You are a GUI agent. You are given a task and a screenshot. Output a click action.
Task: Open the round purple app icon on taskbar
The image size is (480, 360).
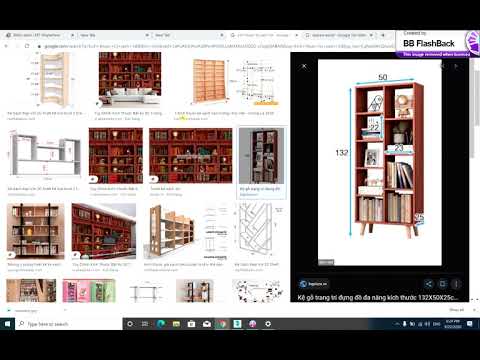pyautogui.click(x=253, y=324)
